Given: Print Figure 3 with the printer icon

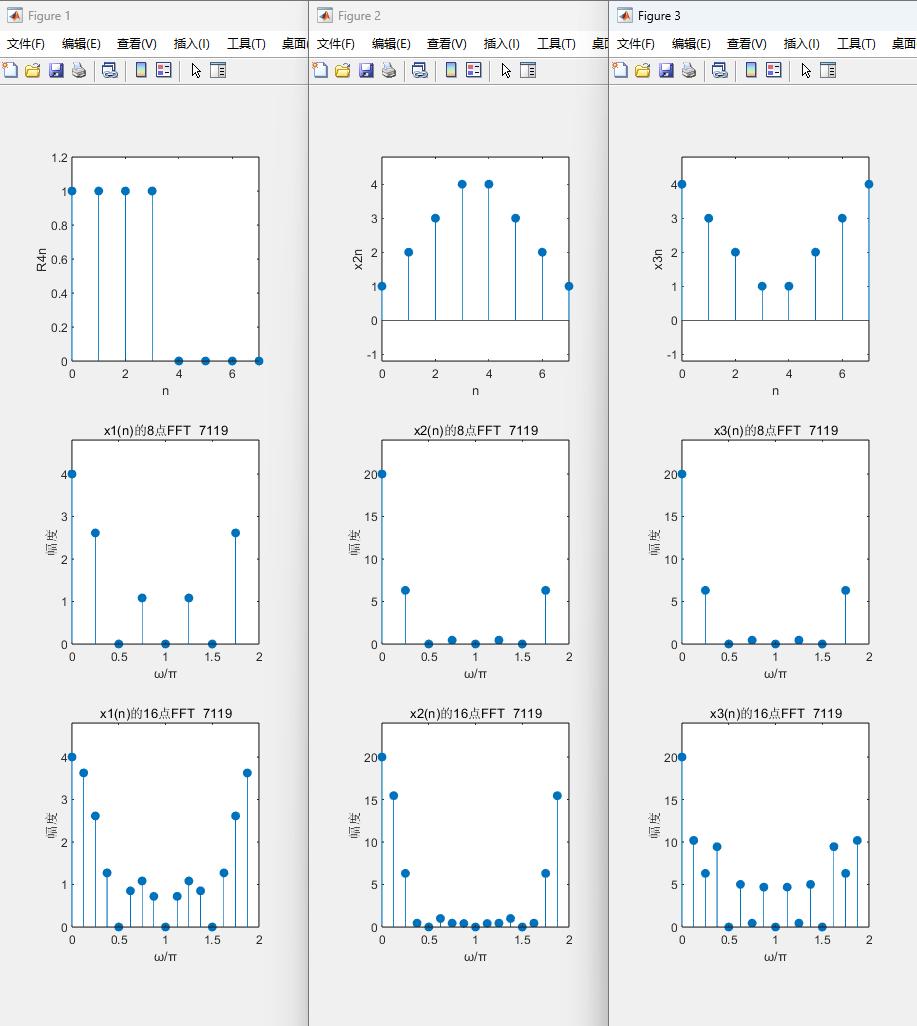Looking at the screenshot, I should 689,70.
